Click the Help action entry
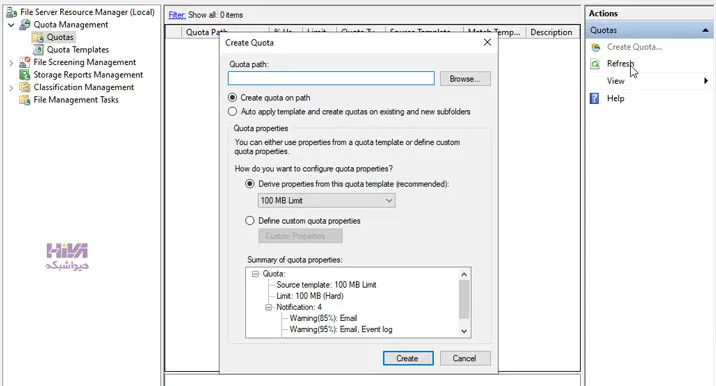Viewport: 716px width, 386px height. coord(616,98)
